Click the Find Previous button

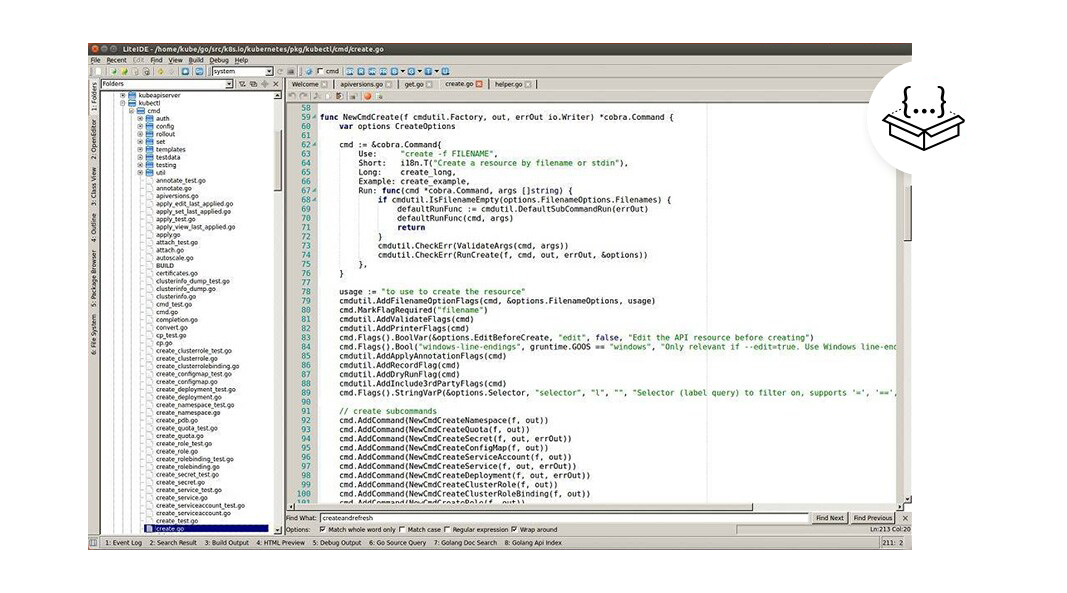[873, 518]
